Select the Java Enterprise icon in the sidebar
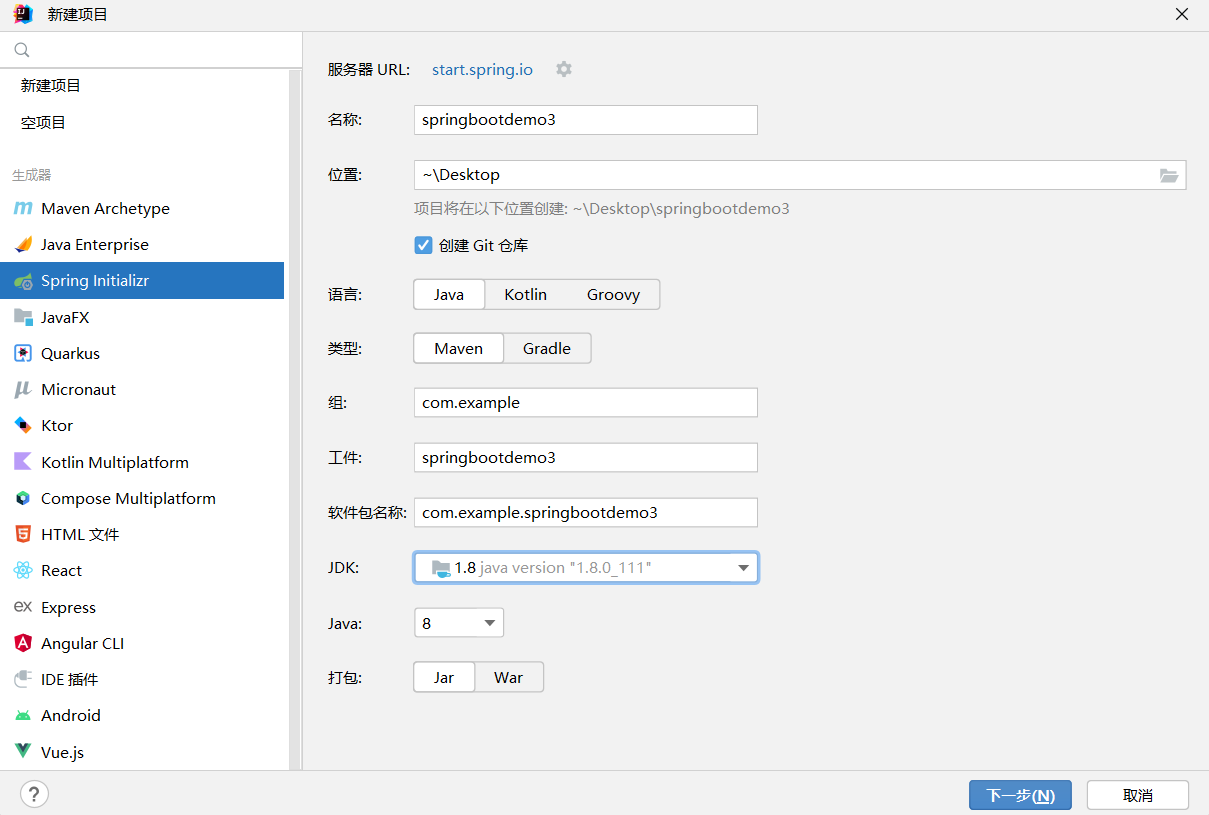1209x815 pixels. click(x=23, y=245)
